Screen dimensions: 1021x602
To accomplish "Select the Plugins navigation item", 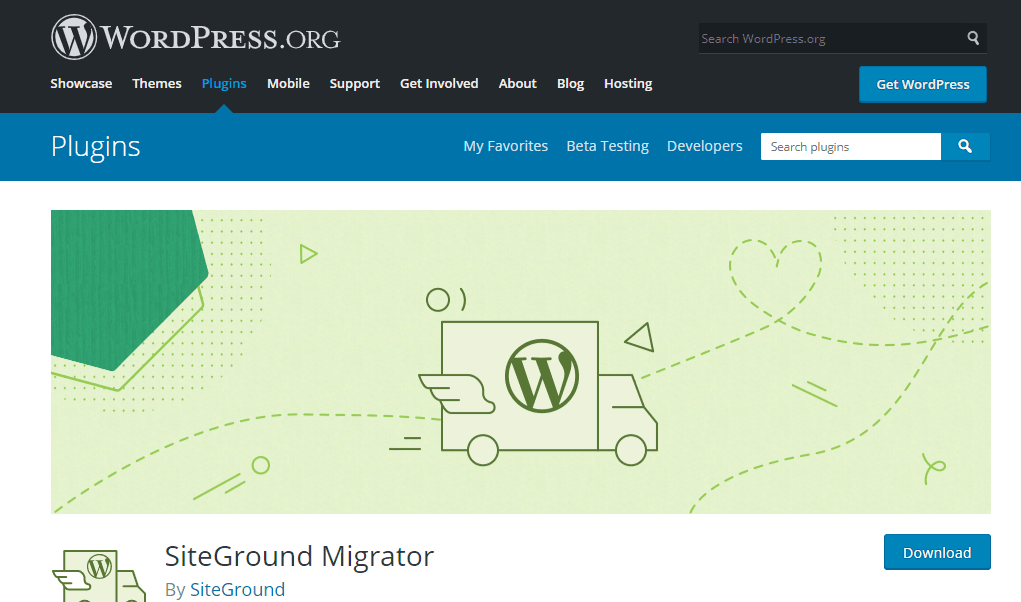I will point(224,83).
